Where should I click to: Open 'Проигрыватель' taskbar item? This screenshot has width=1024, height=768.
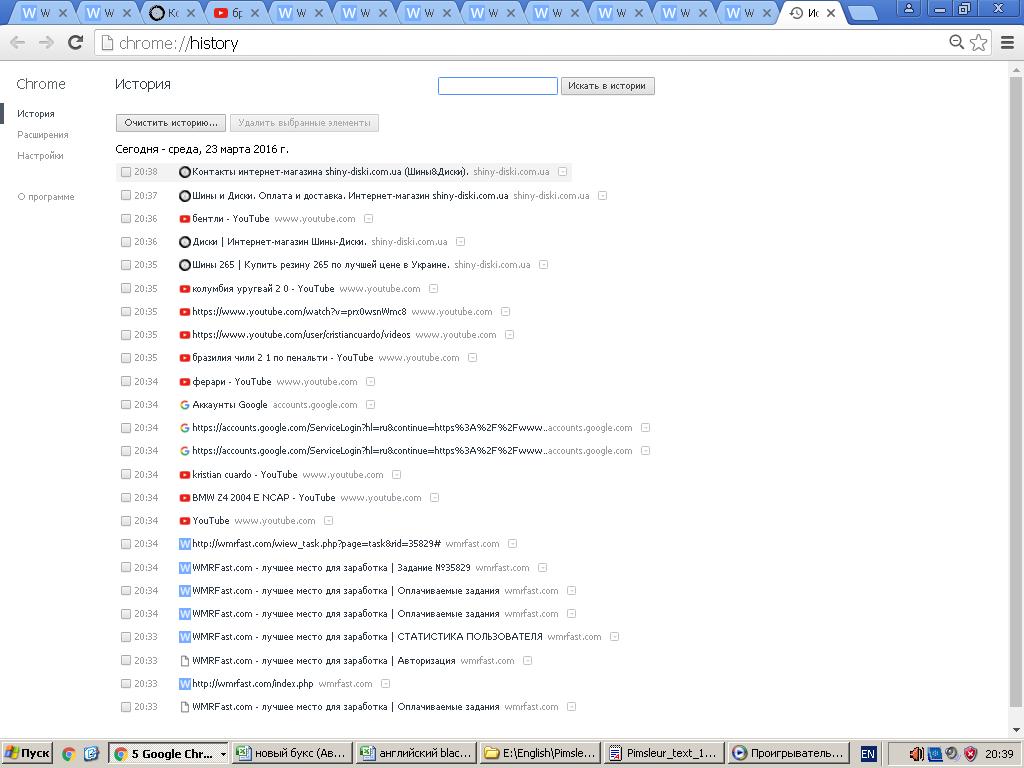coord(788,754)
